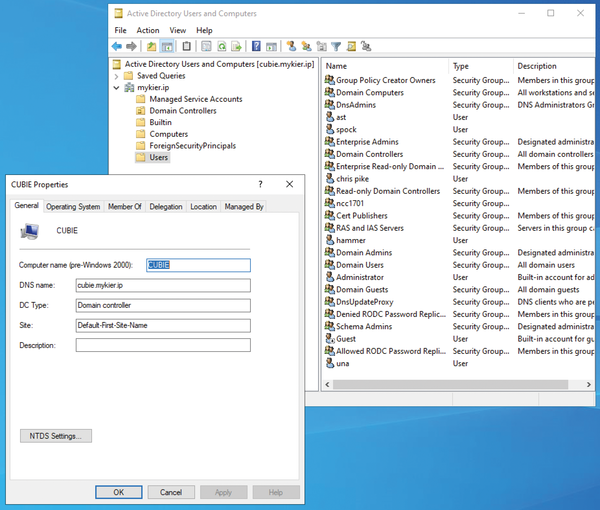This screenshot has height=510, width=600.
Task: Click the Properties toolbar icon
Action: (x=206, y=47)
